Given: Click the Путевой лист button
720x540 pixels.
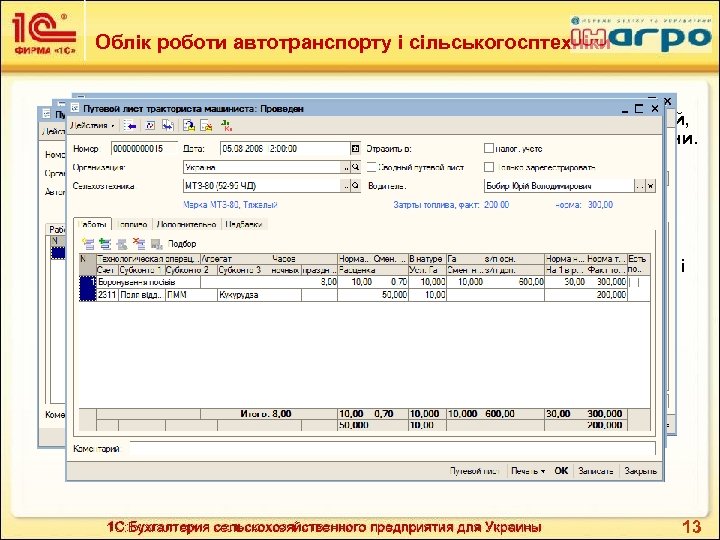Looking at the screenshot, I should [474, 471].
